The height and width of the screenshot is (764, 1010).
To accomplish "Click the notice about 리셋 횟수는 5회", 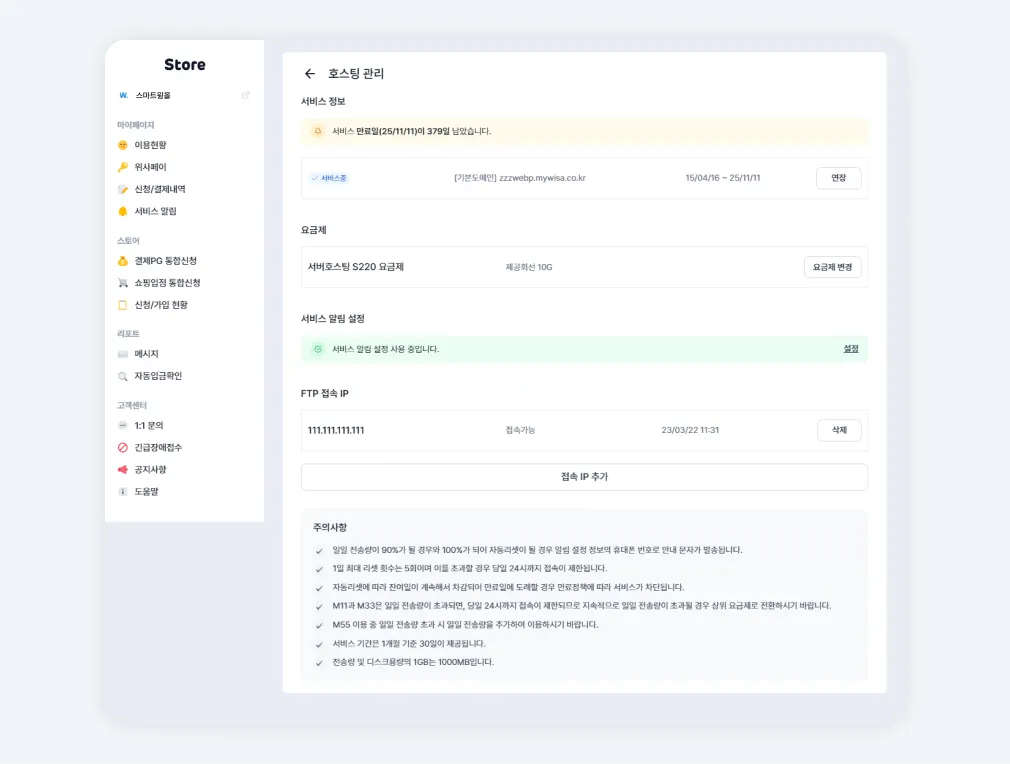I will click(x=470, y=568).
